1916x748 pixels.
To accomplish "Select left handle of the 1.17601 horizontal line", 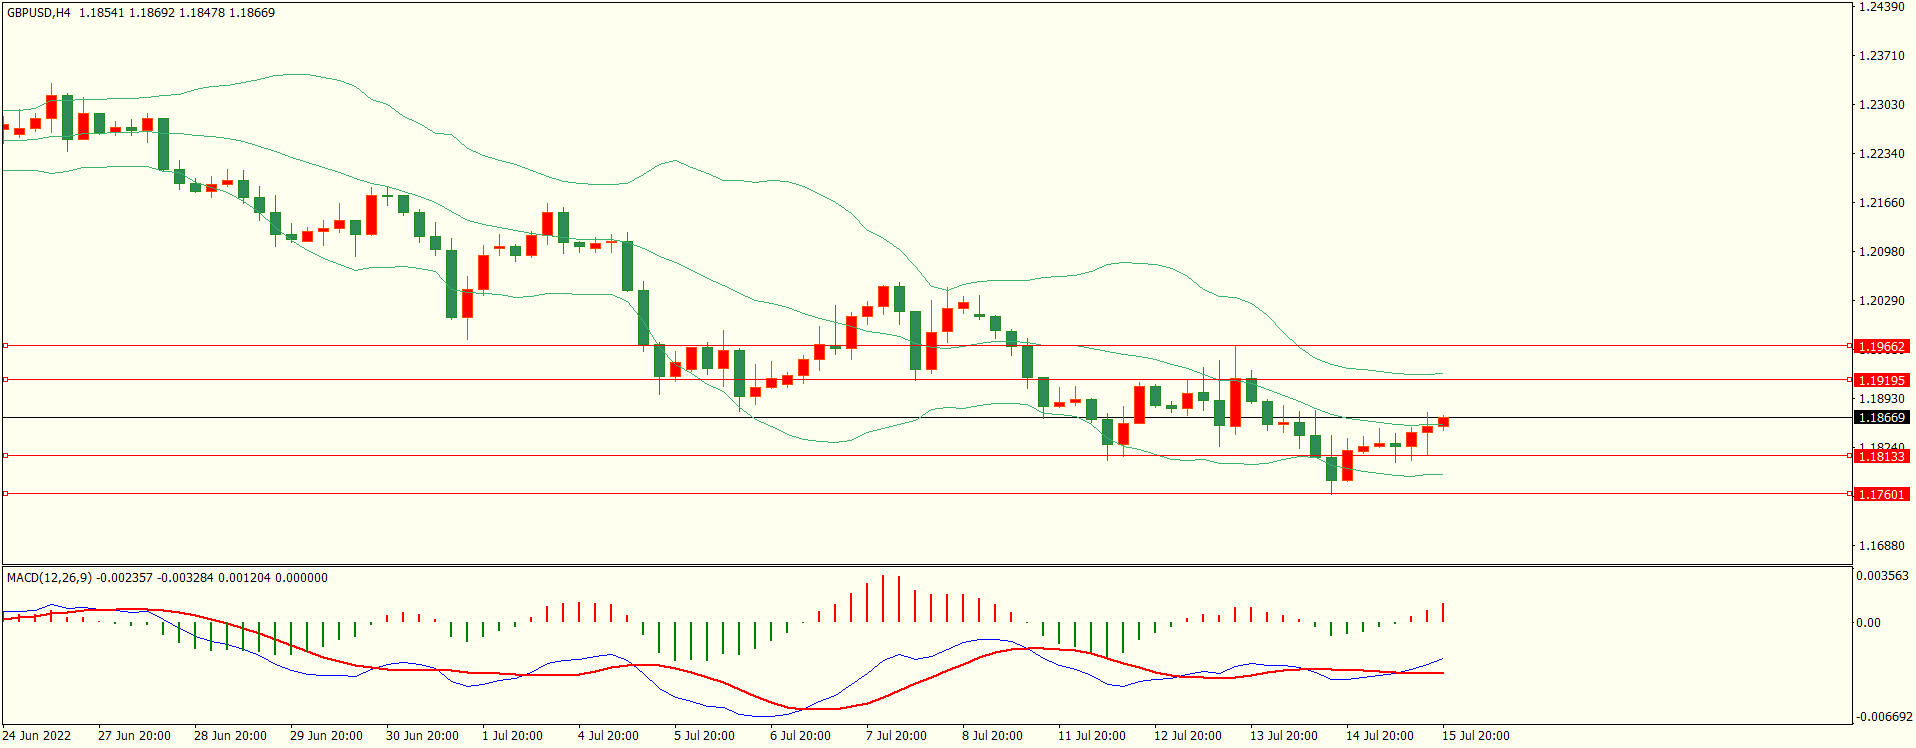I will pyautogui.click(x=5, y=494).
